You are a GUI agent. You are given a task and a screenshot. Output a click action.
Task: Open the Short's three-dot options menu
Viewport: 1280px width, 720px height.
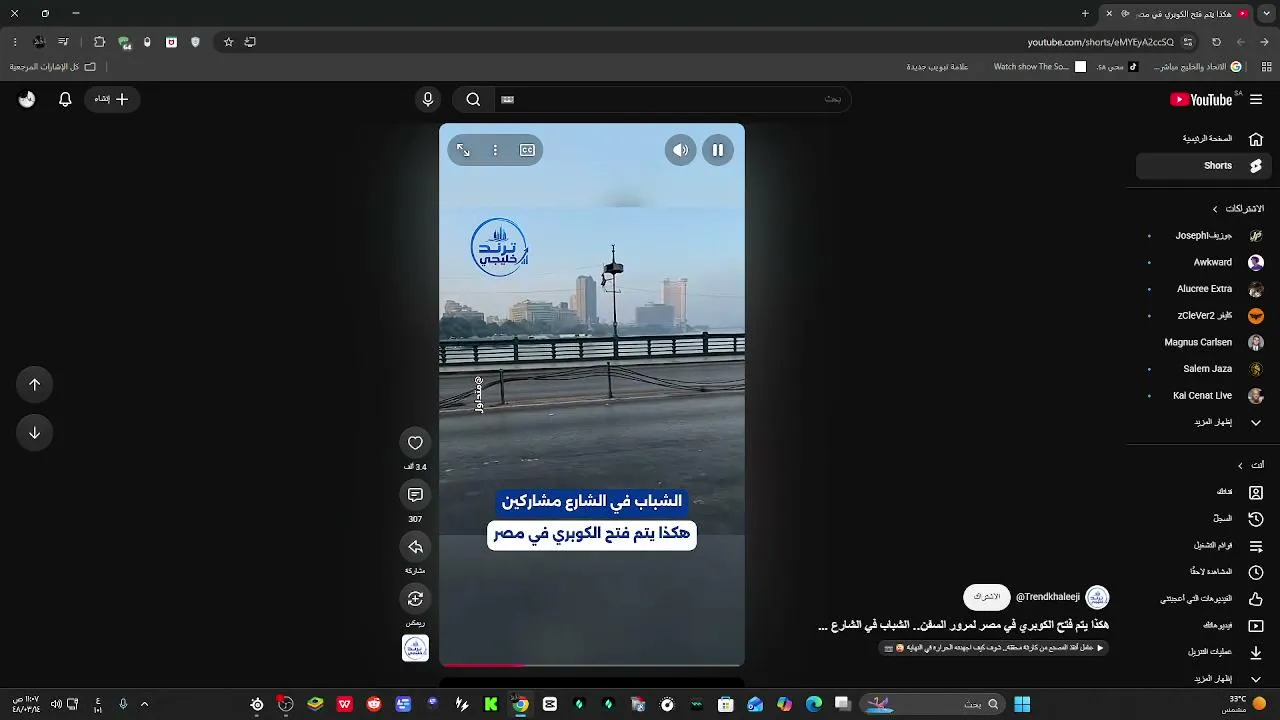495,150
